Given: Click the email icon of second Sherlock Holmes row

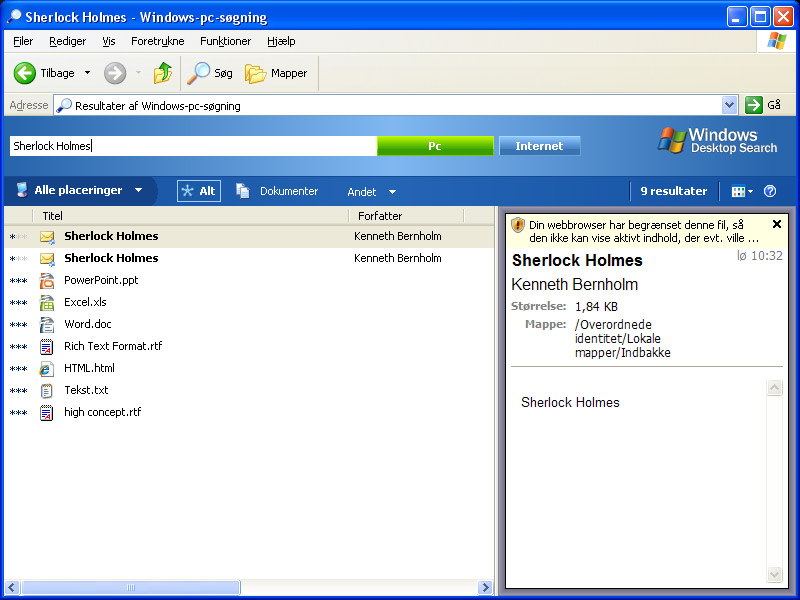Looking at the screenshot, I should point(47,259).
